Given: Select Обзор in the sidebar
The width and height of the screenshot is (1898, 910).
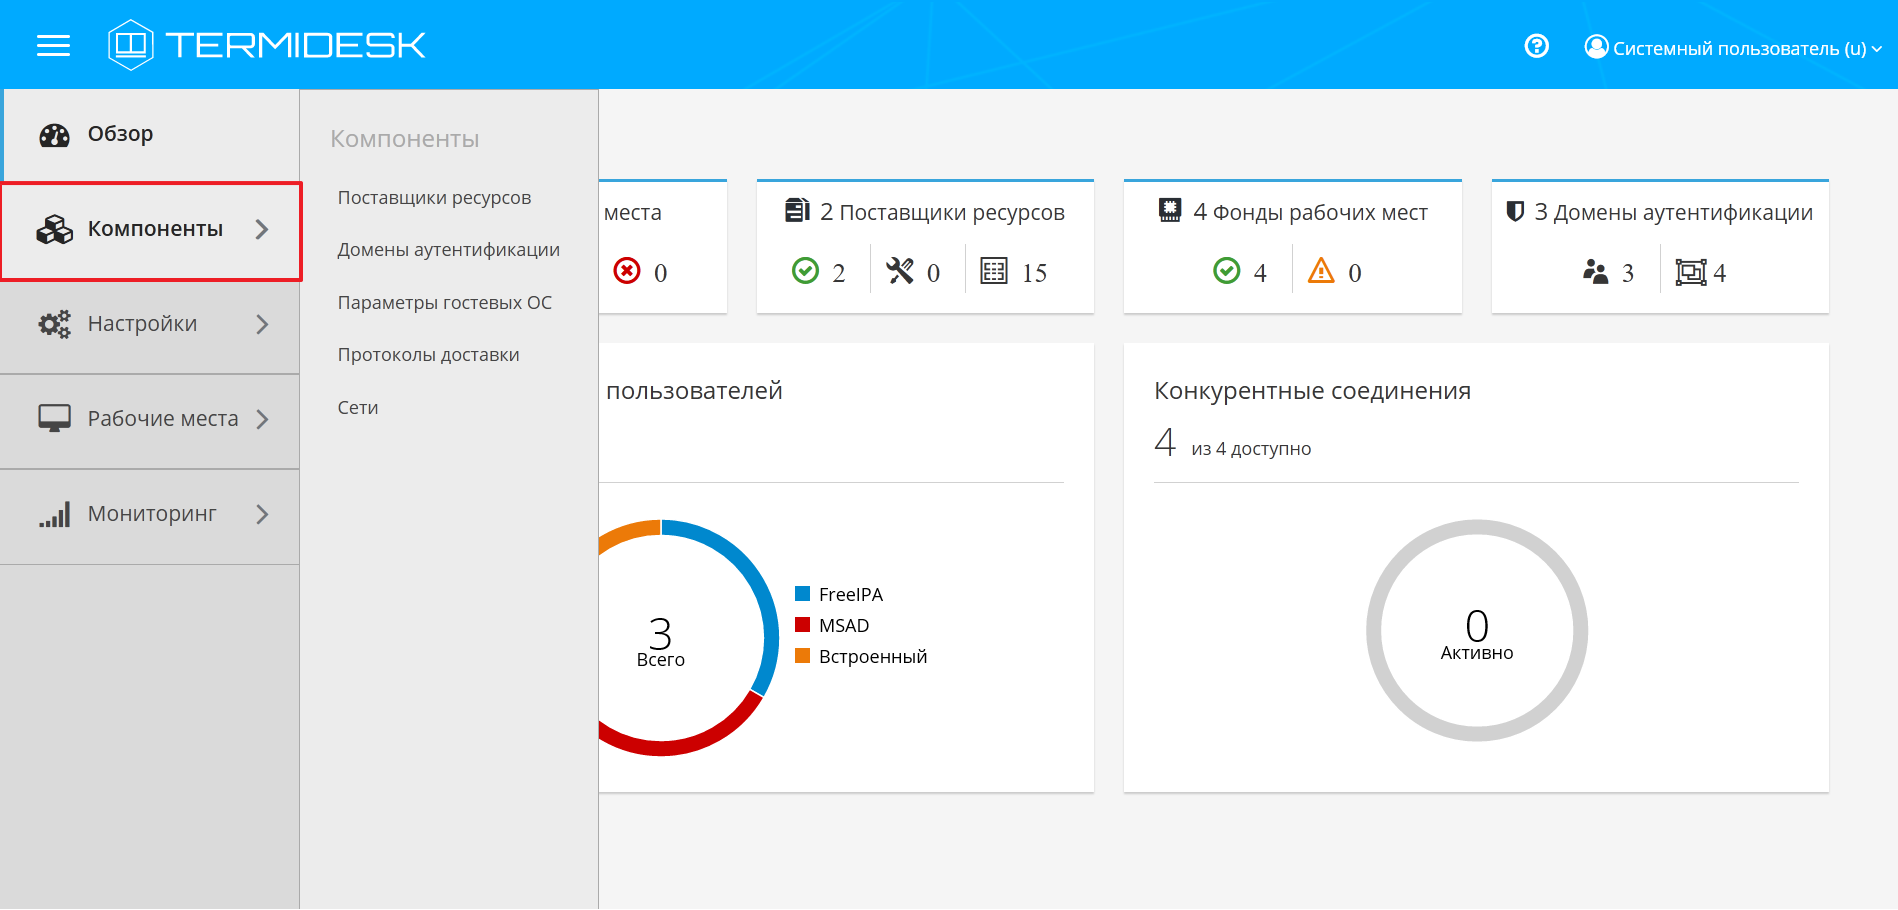Looking at the screenshot, I should pos(120,134).
